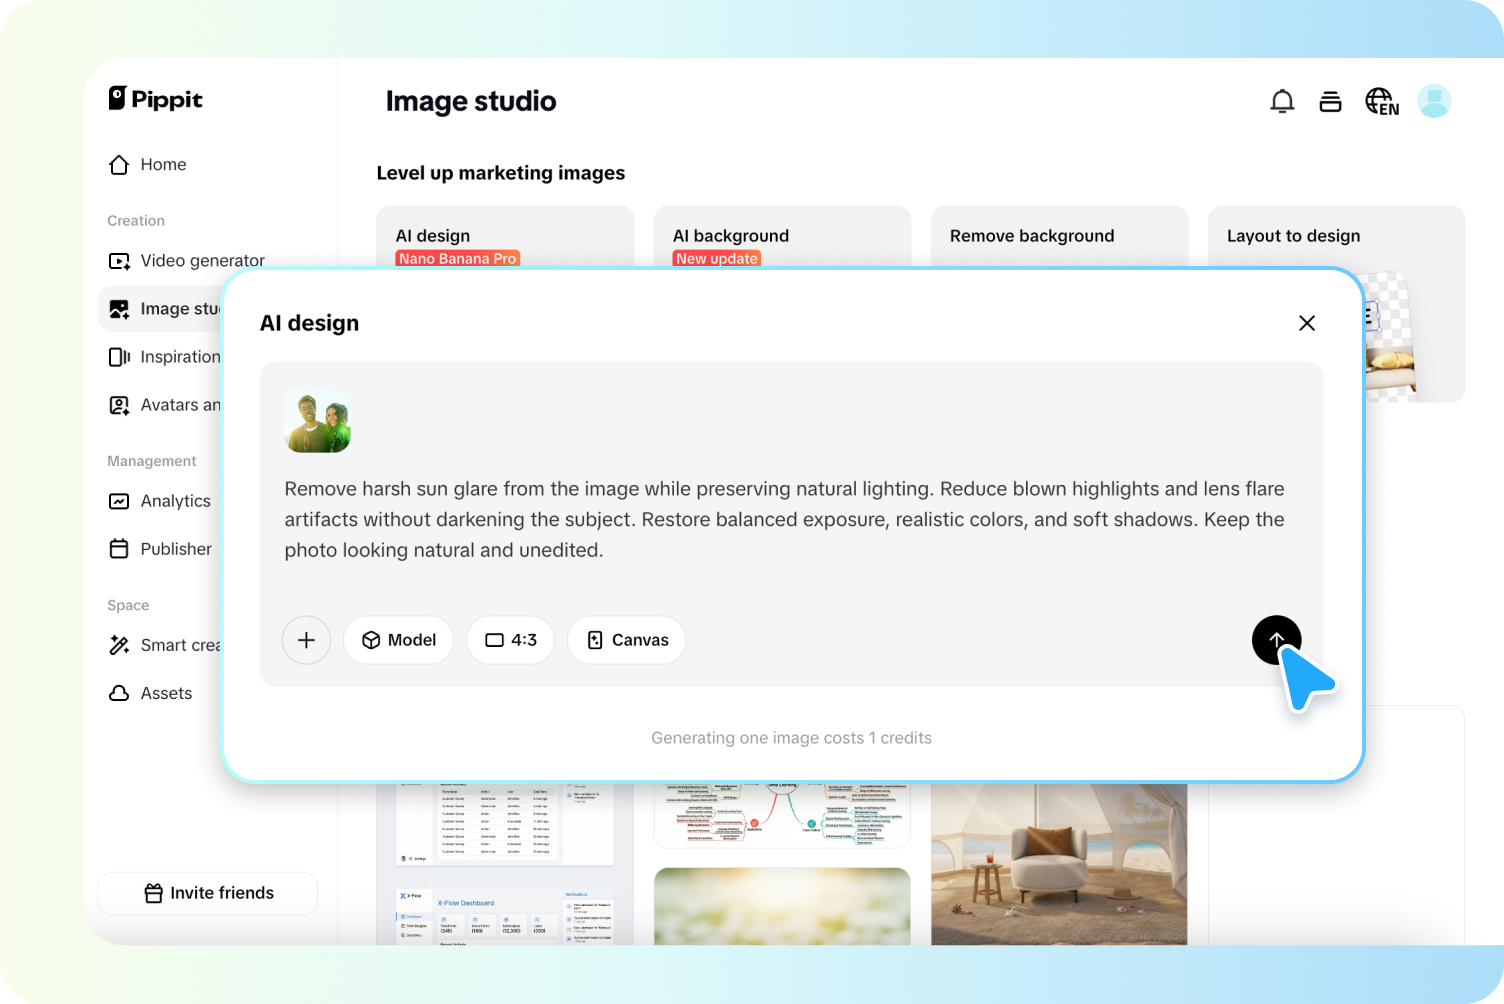Select the Video generator sidebar icon
The height and width of the screenshot is (1004, 1504).
tap(119, 260)
